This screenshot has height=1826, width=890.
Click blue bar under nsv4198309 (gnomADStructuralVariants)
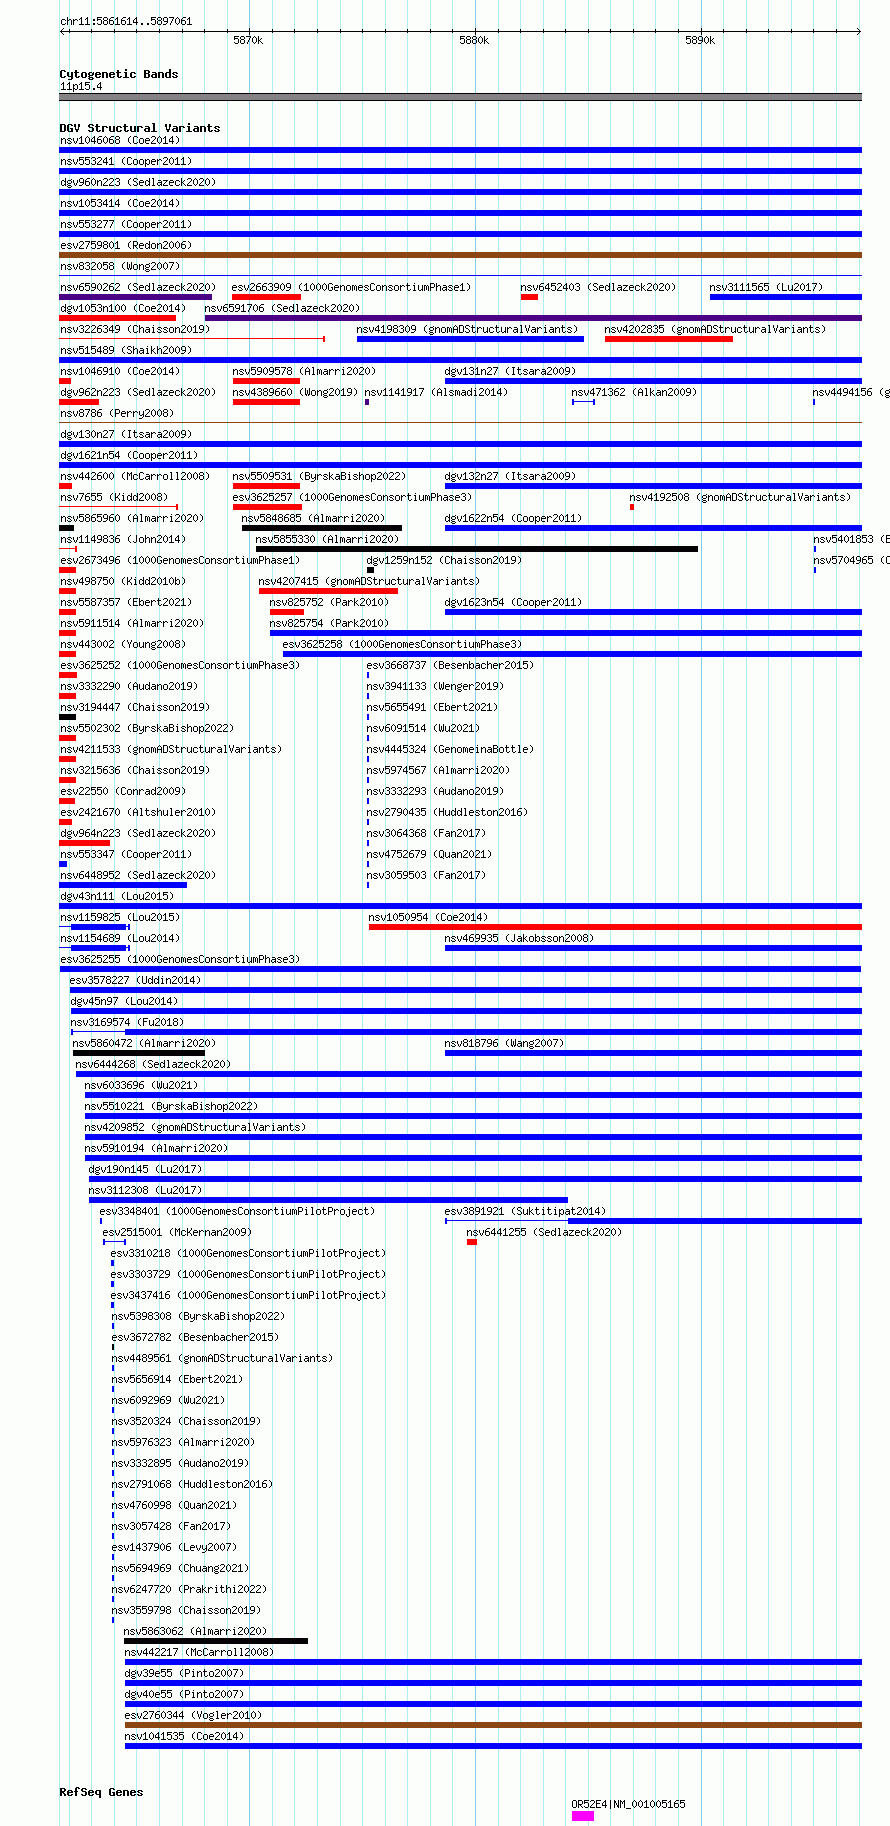click(470, 339)
